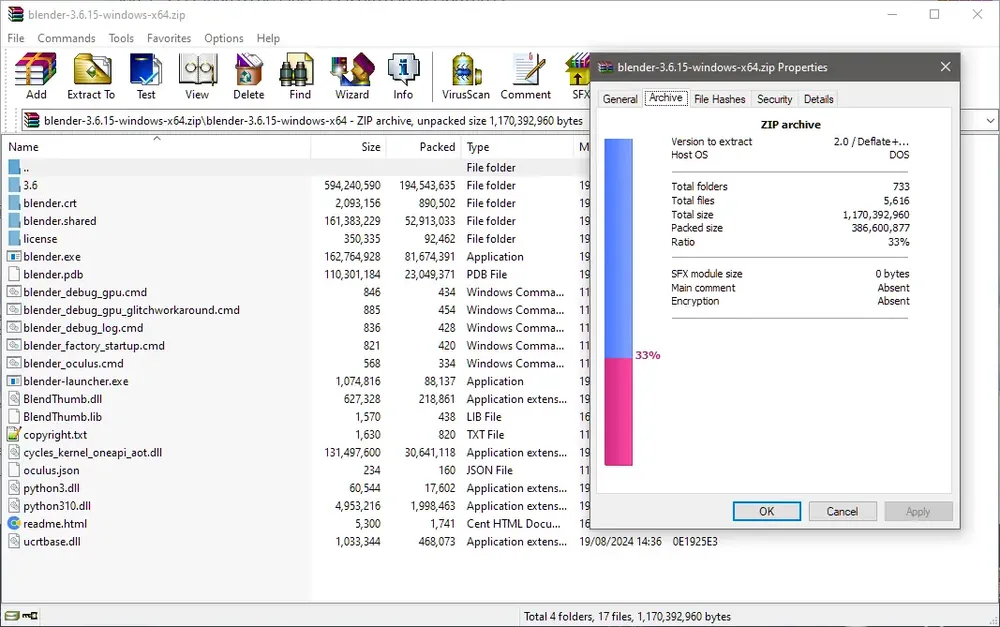
Task: Click the blender-launcher.exe icon
Action: pyautogui.click(x=14, y=381)
